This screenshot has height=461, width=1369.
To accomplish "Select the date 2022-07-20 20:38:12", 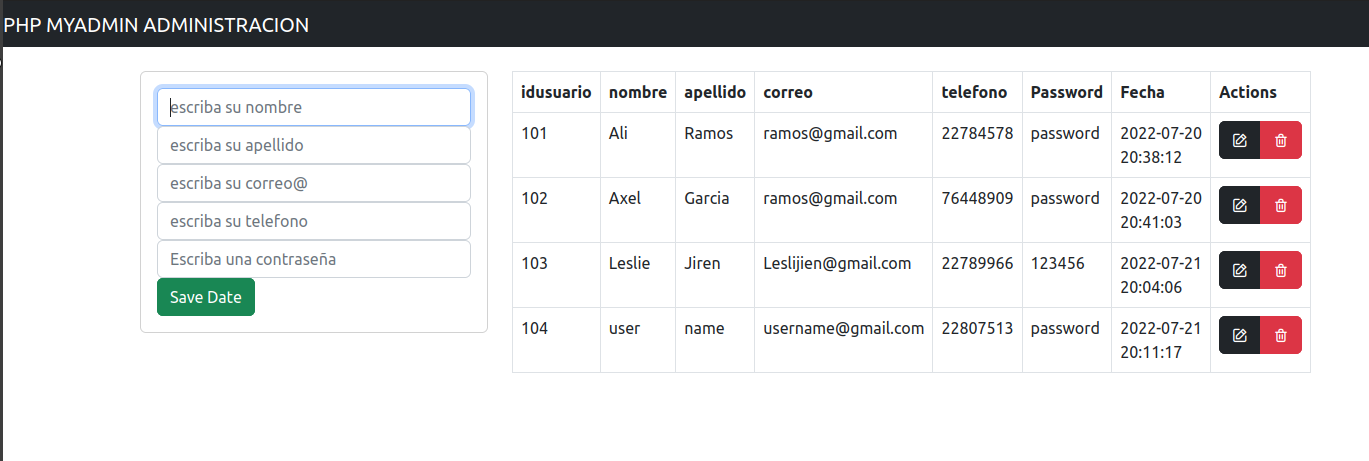I will click(1161, 145).
